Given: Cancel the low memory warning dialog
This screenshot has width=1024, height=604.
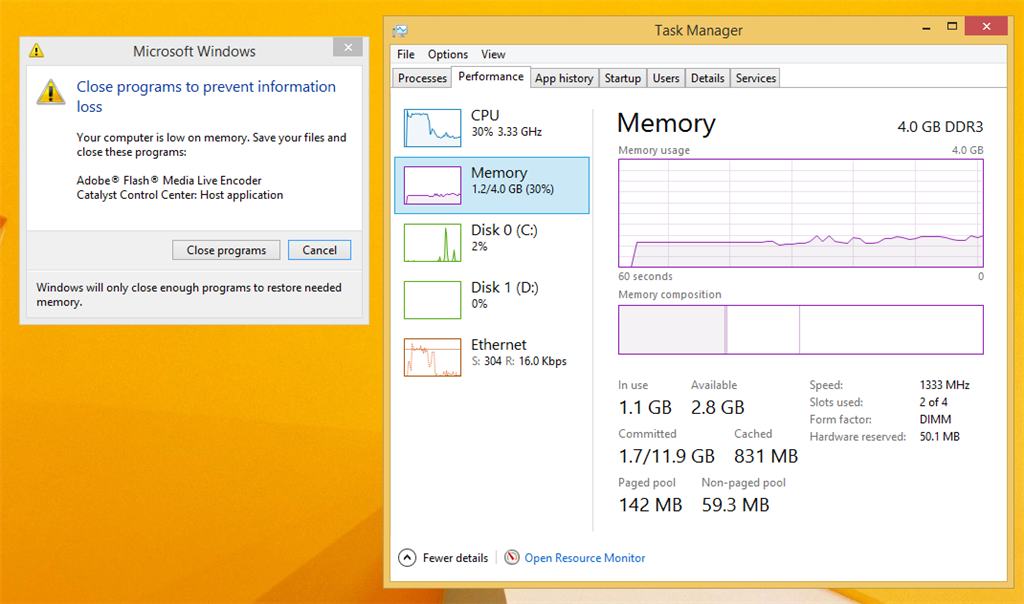Looking at the screenshot, I should tap(319, 250).
